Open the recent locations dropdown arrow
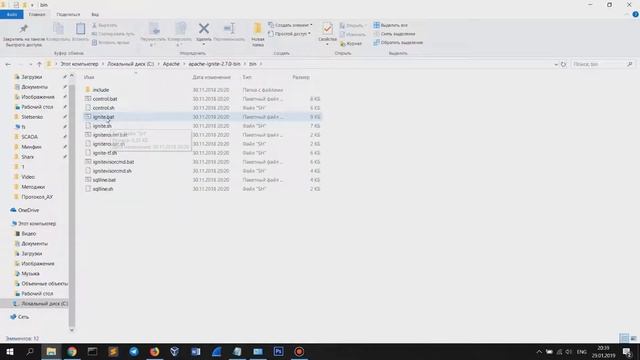Viewport: 640px width, 360px height. click(x=30, y=64)
